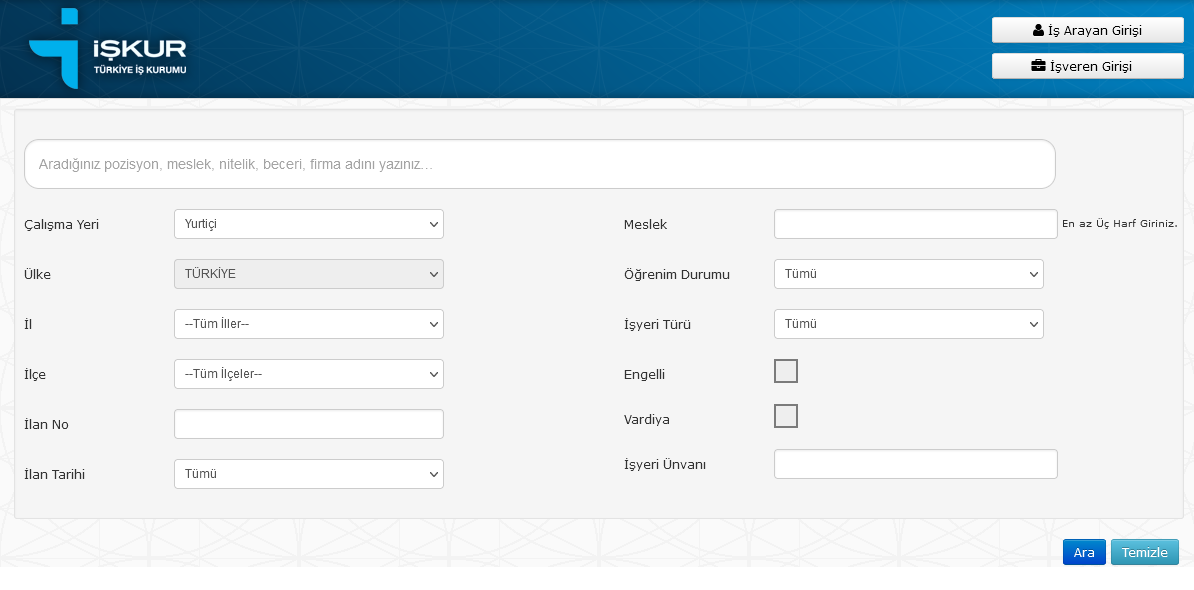Image resolution: width=1194 pixels, height=590 pixels.
Task: Click the main job search text box
Action: coord(540,164)
